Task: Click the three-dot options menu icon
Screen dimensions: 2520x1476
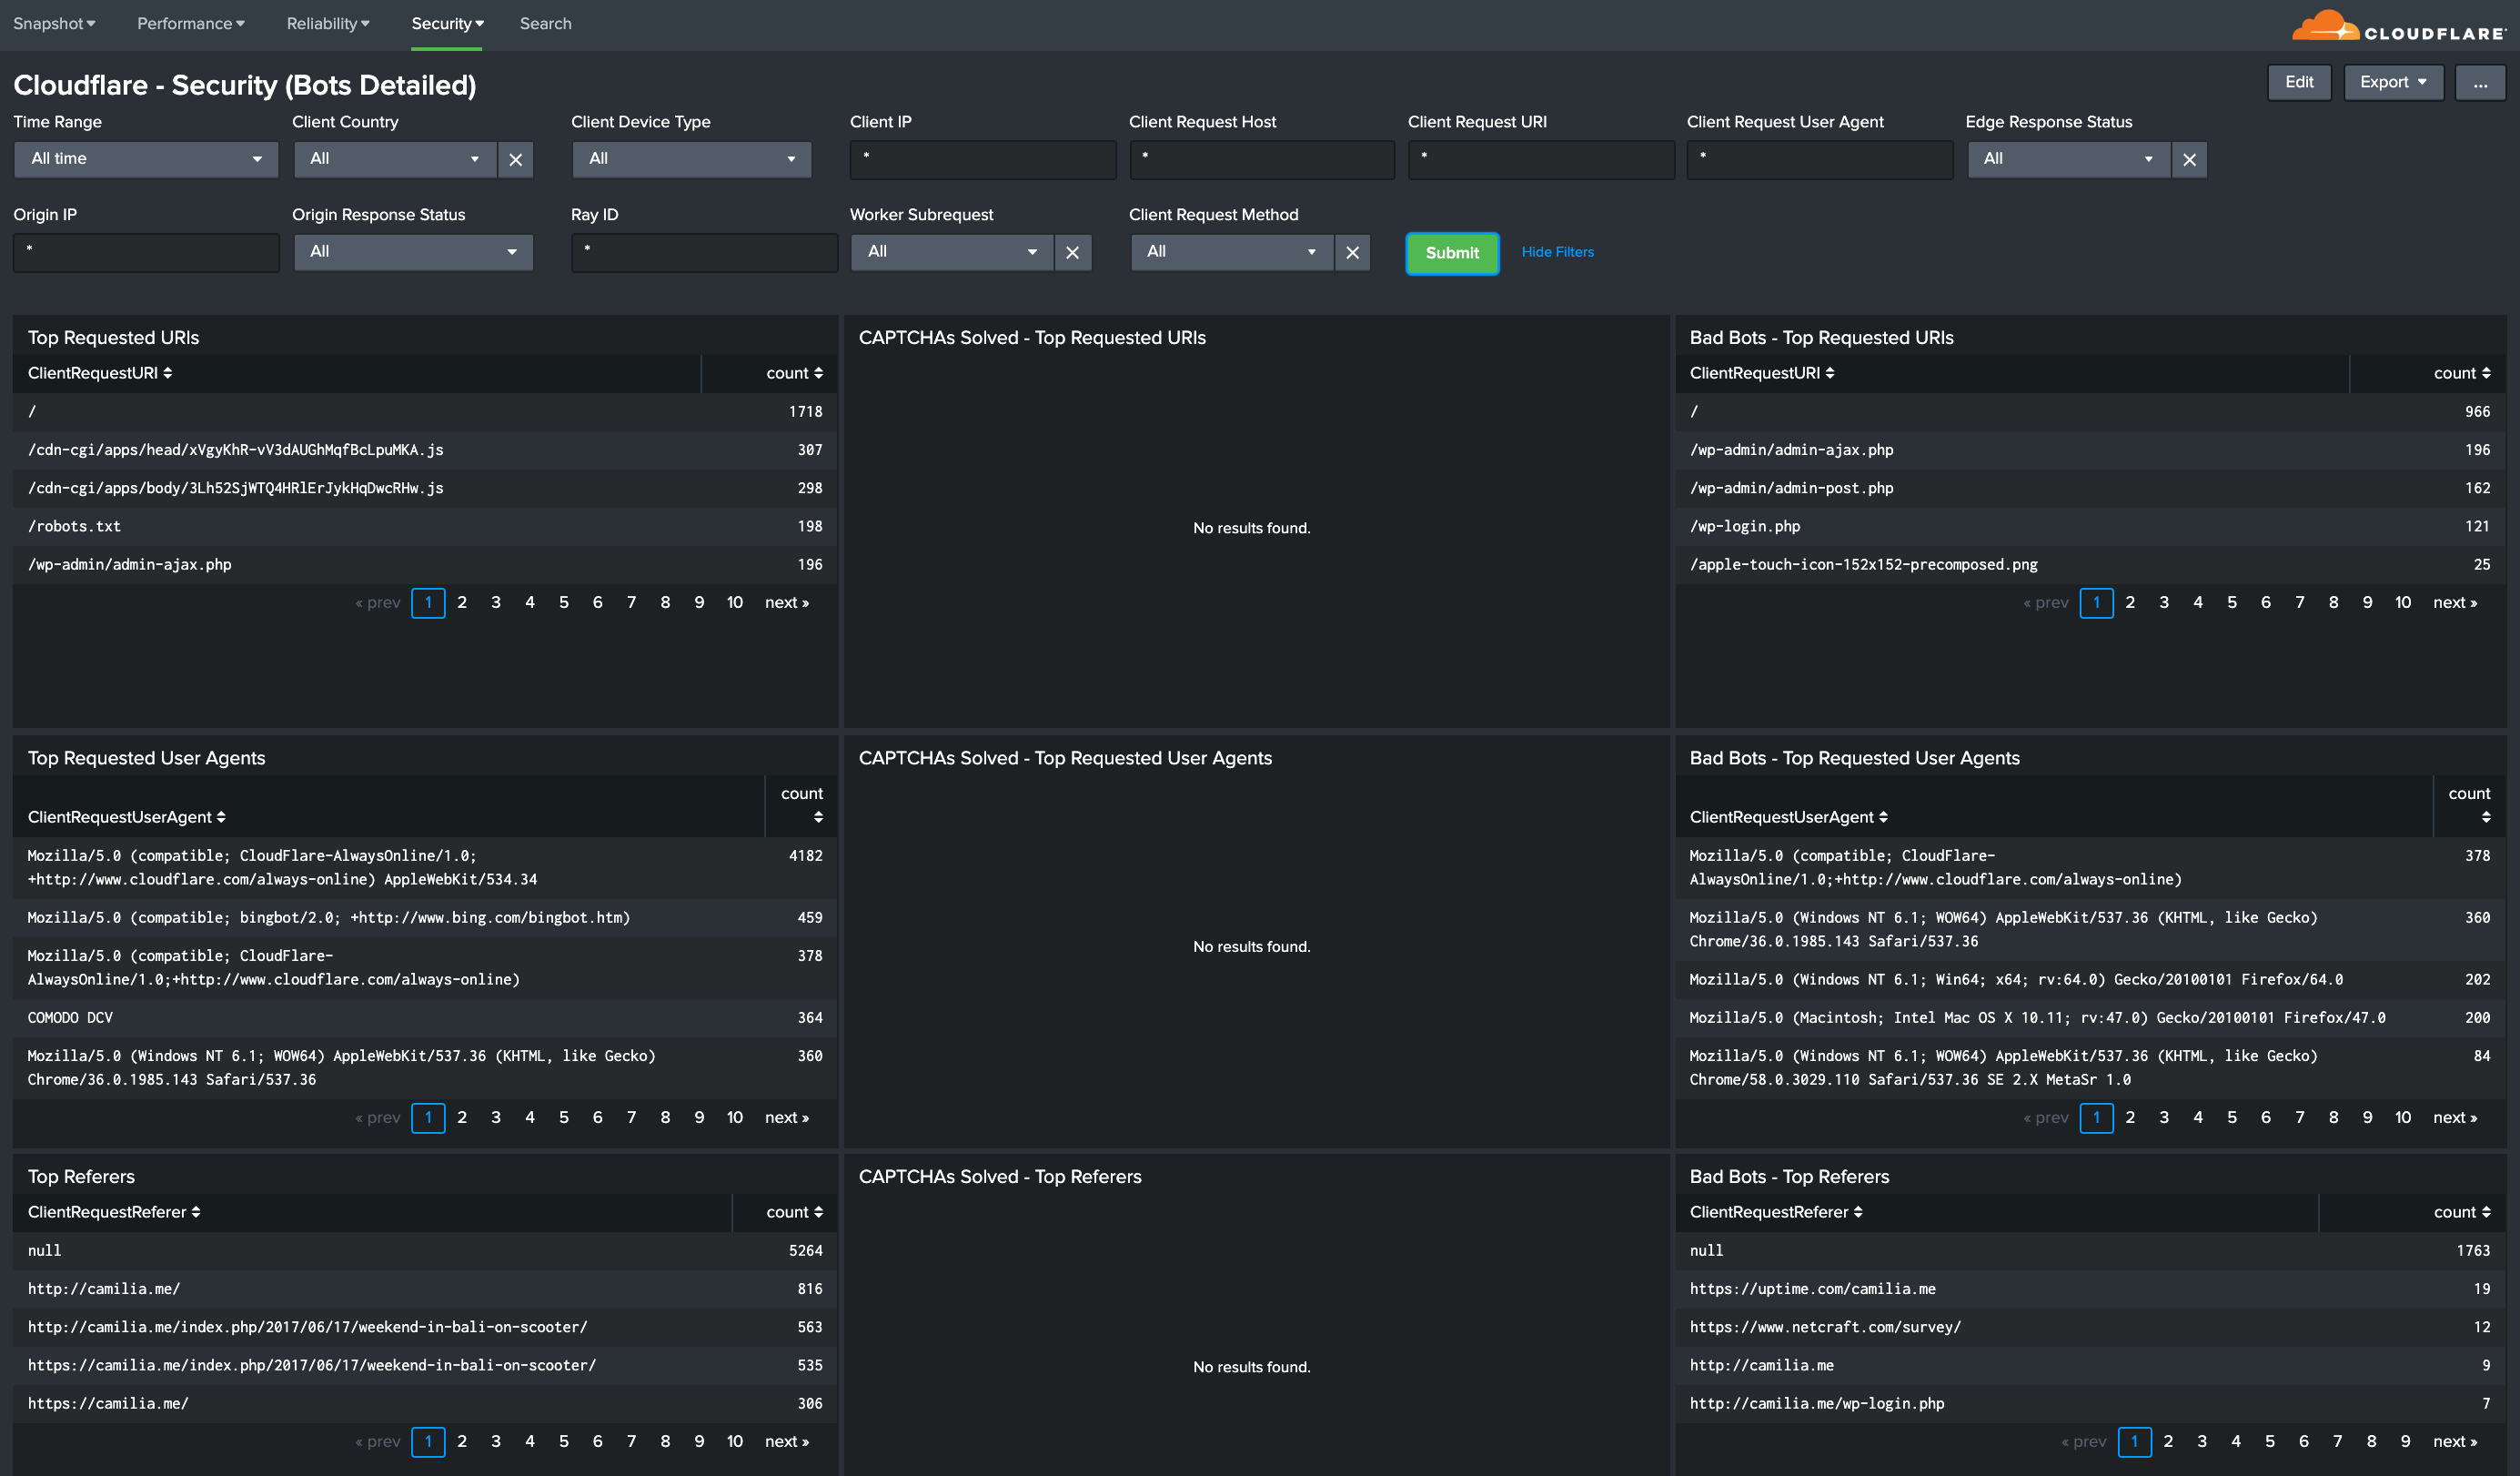Action: tap(2482, 83)
